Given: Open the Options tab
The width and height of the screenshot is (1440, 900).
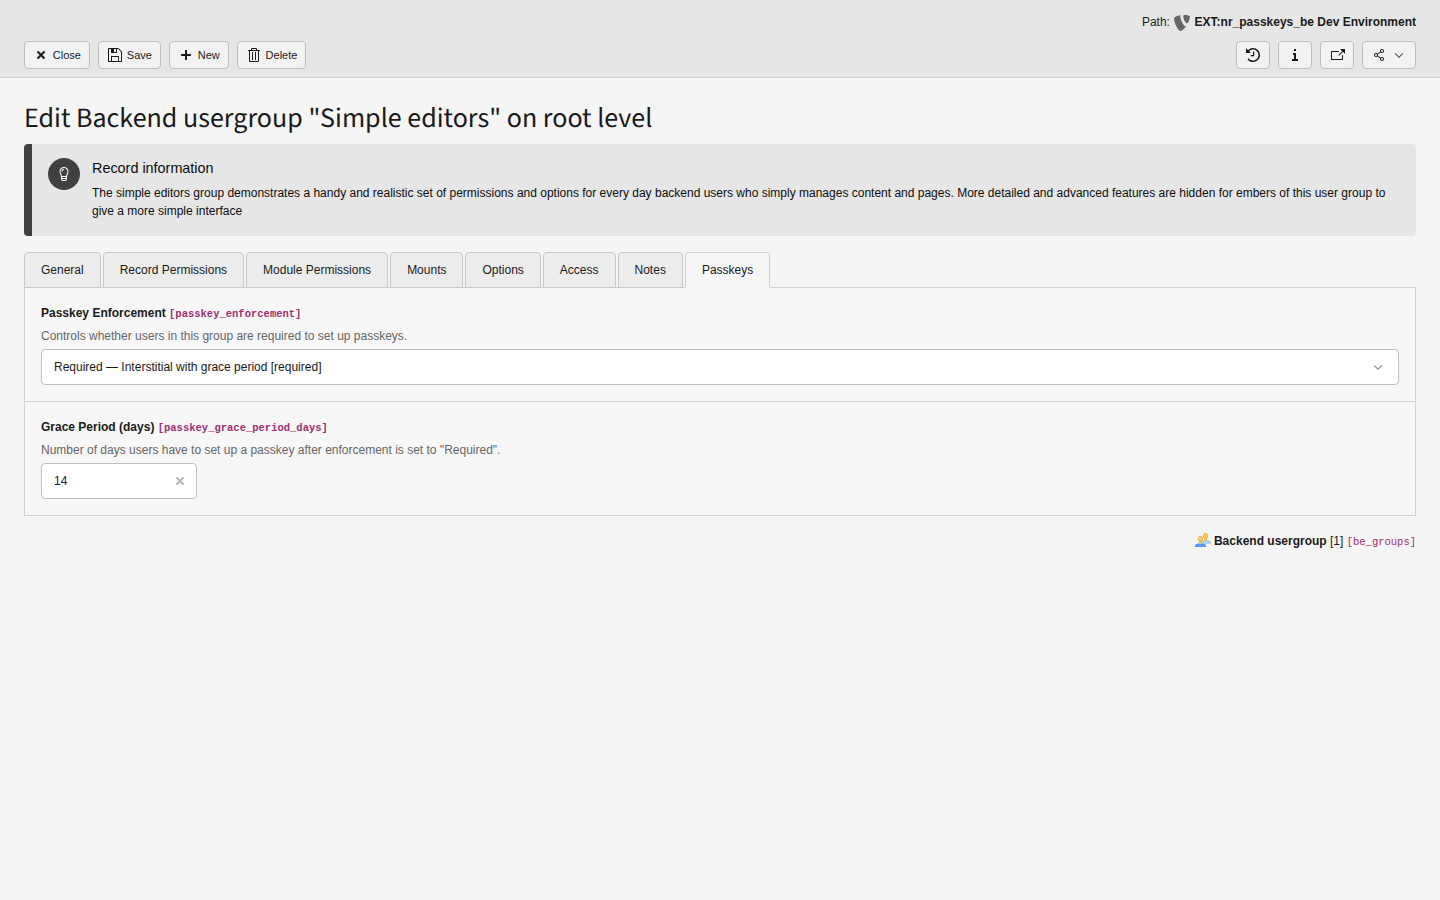Looking at the screenshot, I should pyautogui.click(x=503, y=270).
